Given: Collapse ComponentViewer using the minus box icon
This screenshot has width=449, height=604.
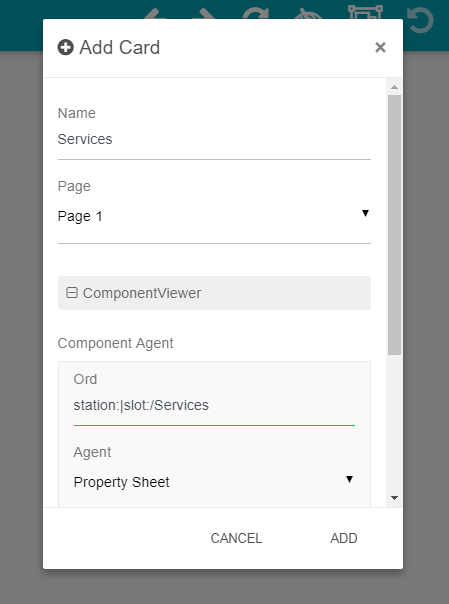Looking at the screenshot, I should click(x=72, y=293).
